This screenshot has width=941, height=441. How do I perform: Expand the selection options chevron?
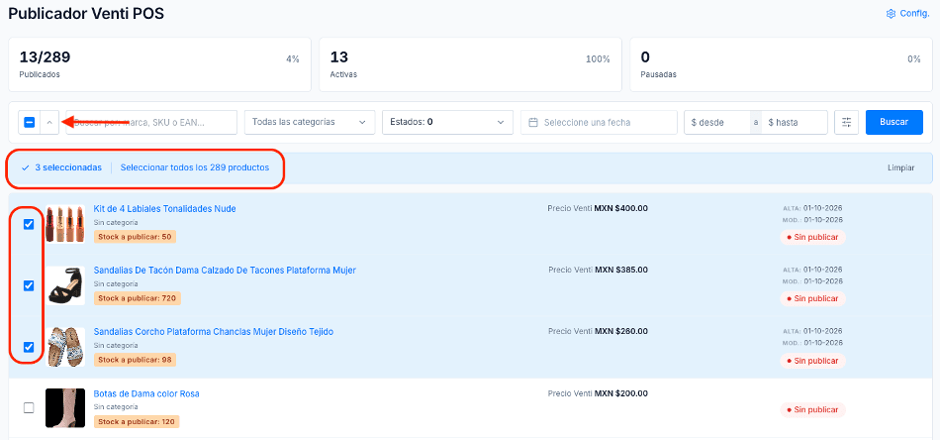pos(50,122)
